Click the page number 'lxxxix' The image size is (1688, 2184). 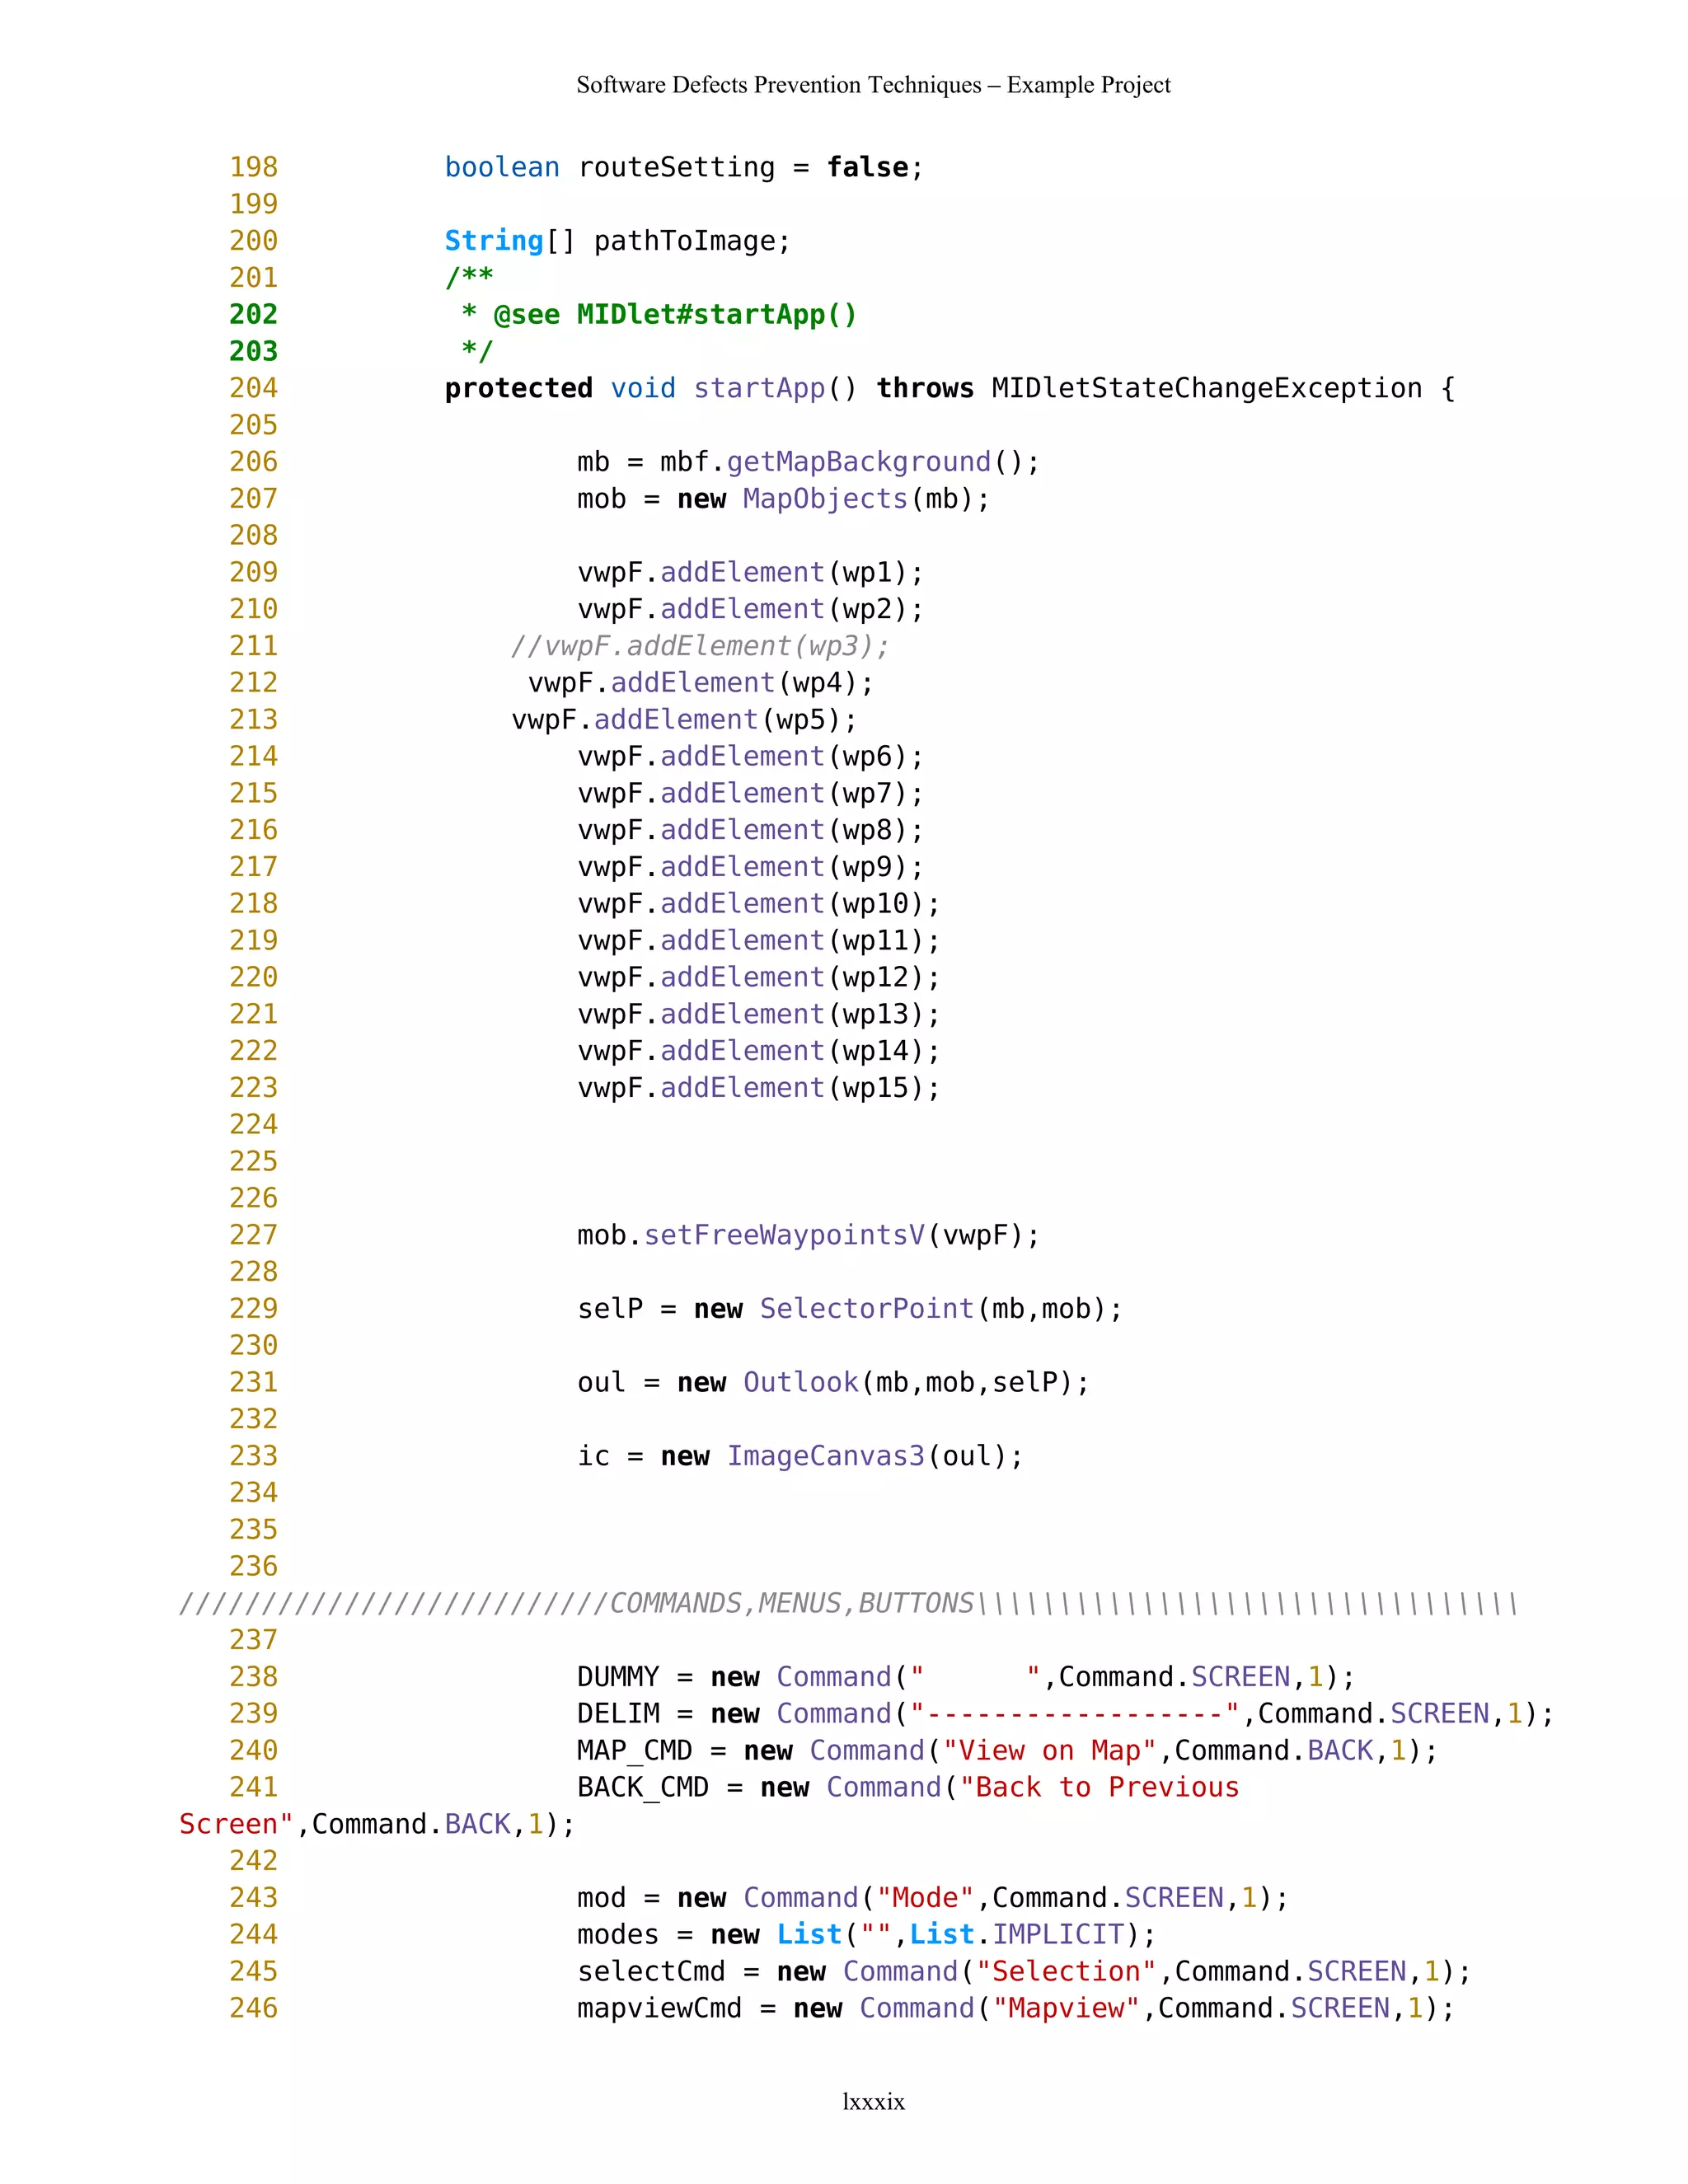[x=873, y=2102]
